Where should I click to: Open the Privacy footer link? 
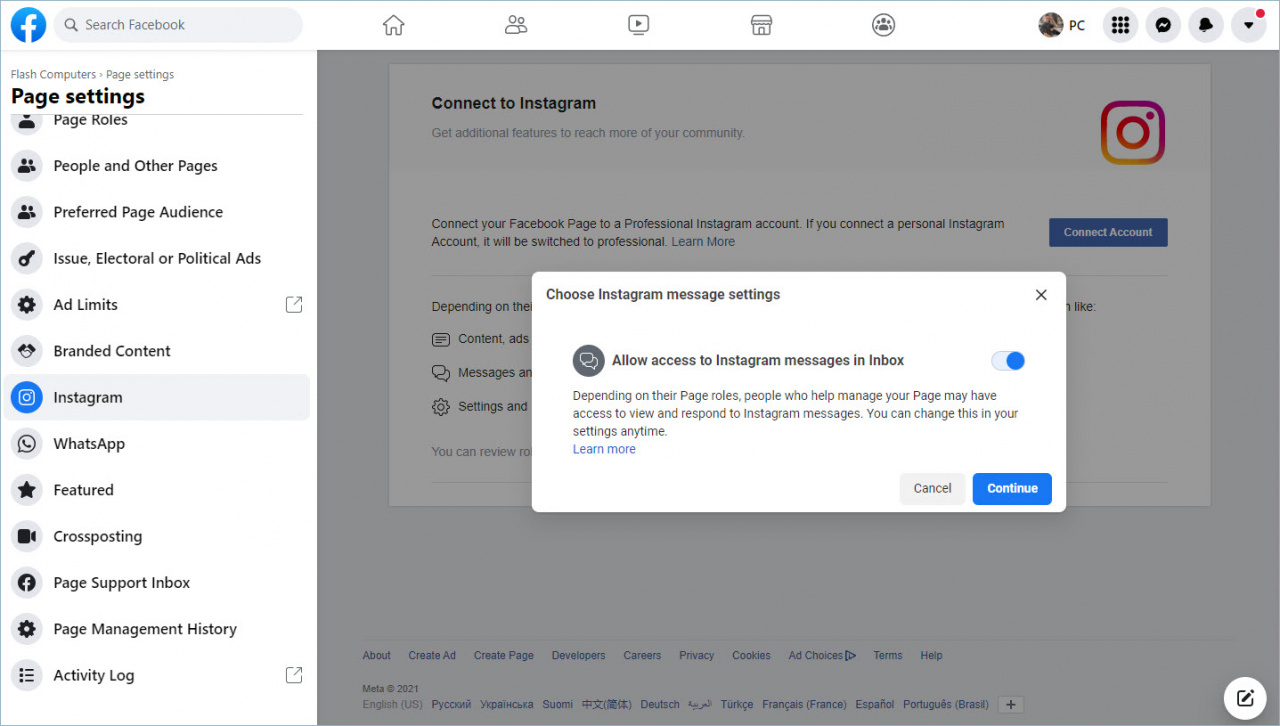coord(697,656)
